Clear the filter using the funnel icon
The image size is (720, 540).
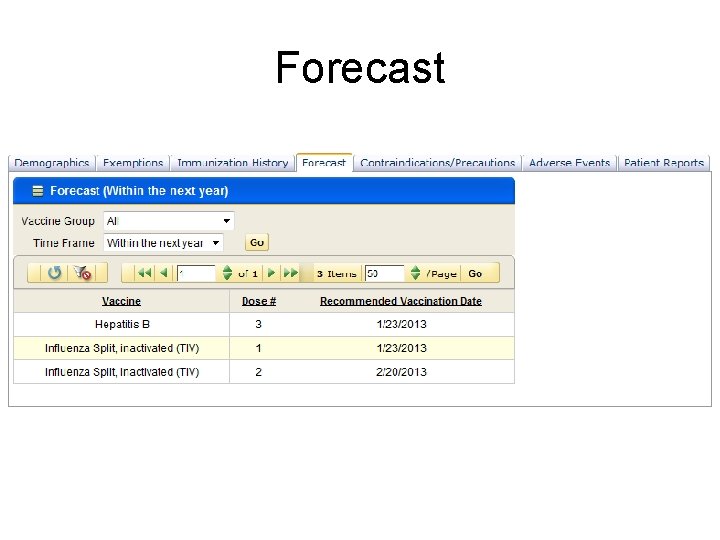(82, 273)
